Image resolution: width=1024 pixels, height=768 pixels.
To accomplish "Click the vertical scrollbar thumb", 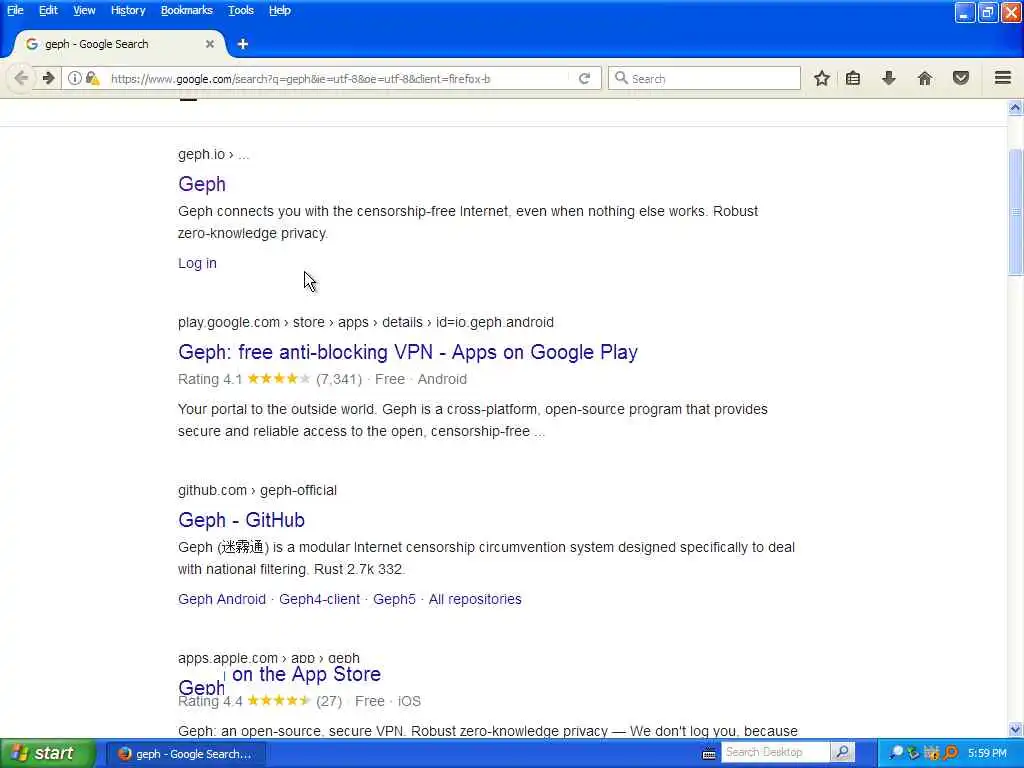I will click(1015, 212).
